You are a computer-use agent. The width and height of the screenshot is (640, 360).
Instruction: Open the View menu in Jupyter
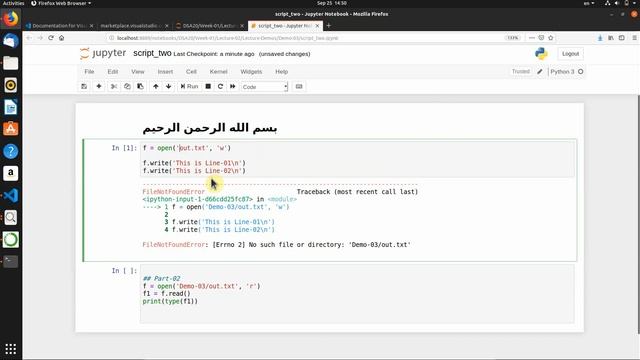pyautogui.click(x=138, y=71)
